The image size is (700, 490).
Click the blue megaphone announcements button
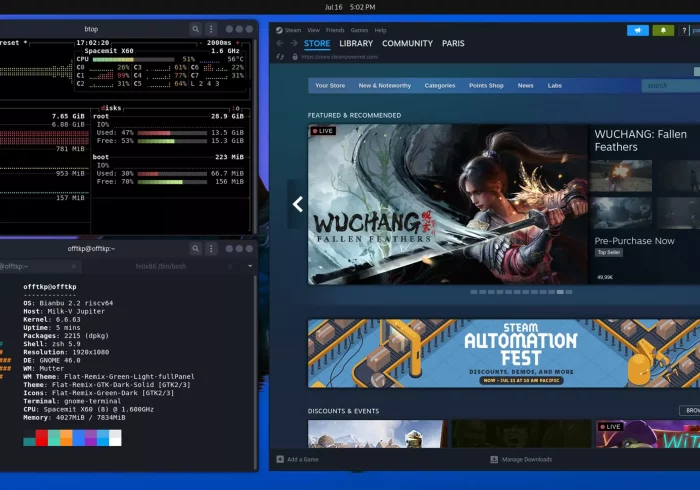click(638, 30)
